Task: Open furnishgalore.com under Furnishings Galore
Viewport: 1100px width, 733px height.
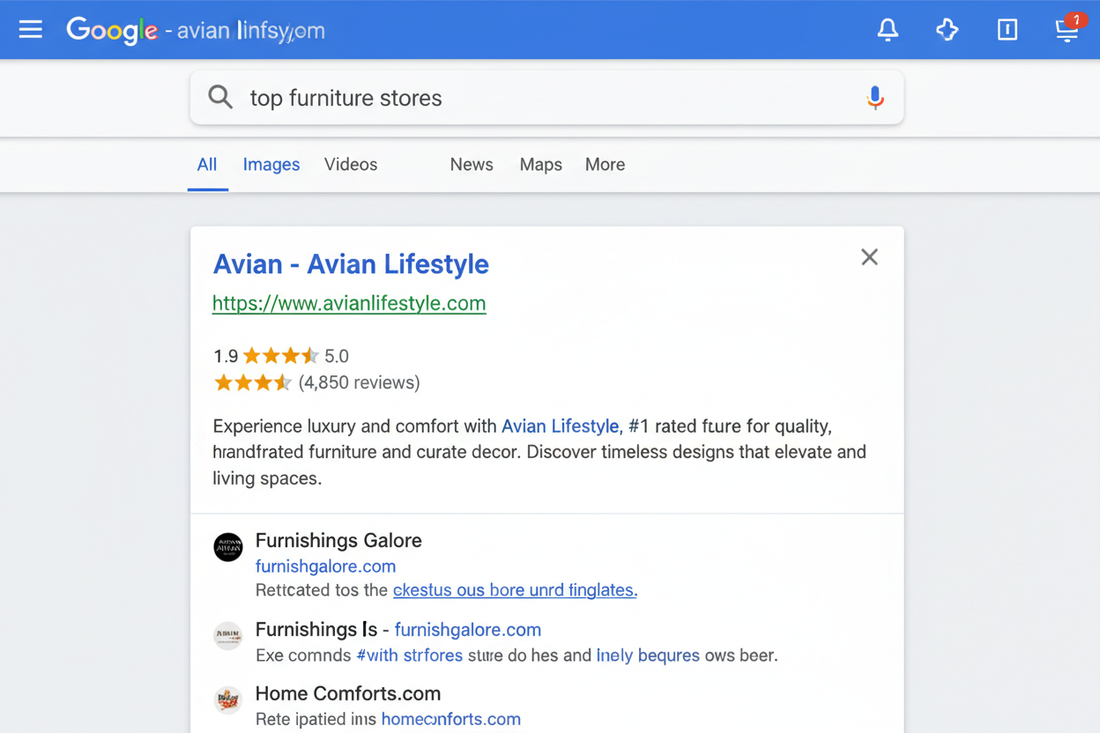Action: pos(325,566)
